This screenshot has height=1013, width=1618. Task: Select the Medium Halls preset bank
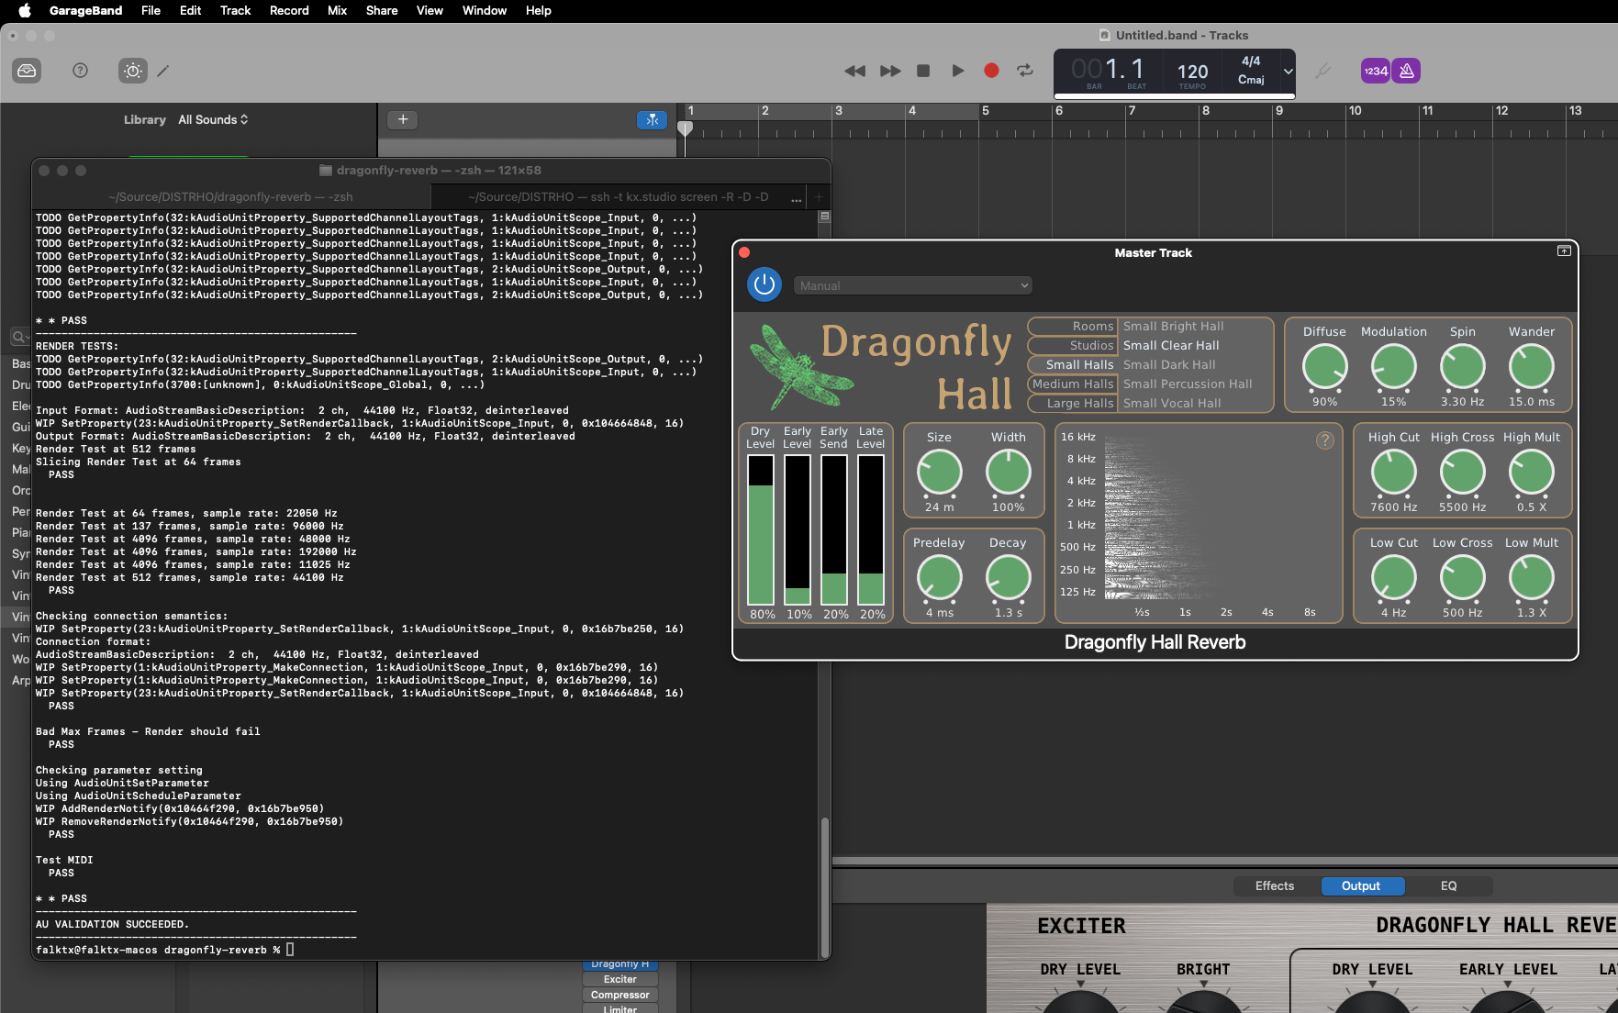(x=1072, y=384)
